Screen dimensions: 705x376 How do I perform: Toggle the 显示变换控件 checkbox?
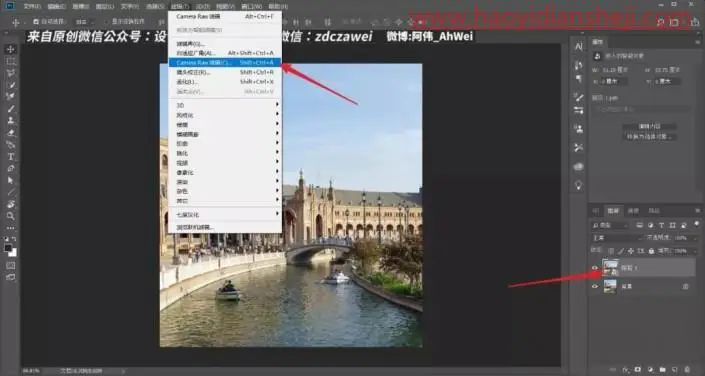(106, 22)
